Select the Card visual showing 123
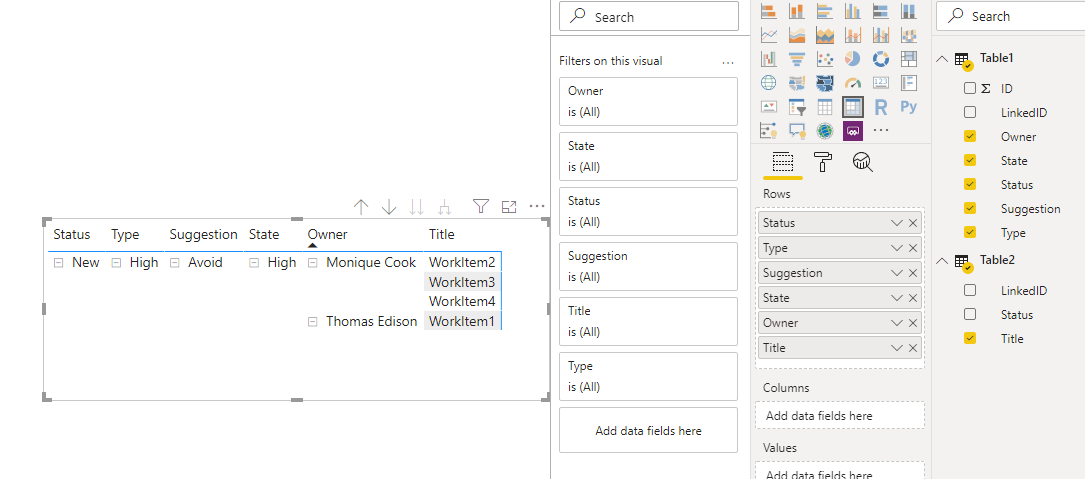1085x479 pixels. point(881,83)
